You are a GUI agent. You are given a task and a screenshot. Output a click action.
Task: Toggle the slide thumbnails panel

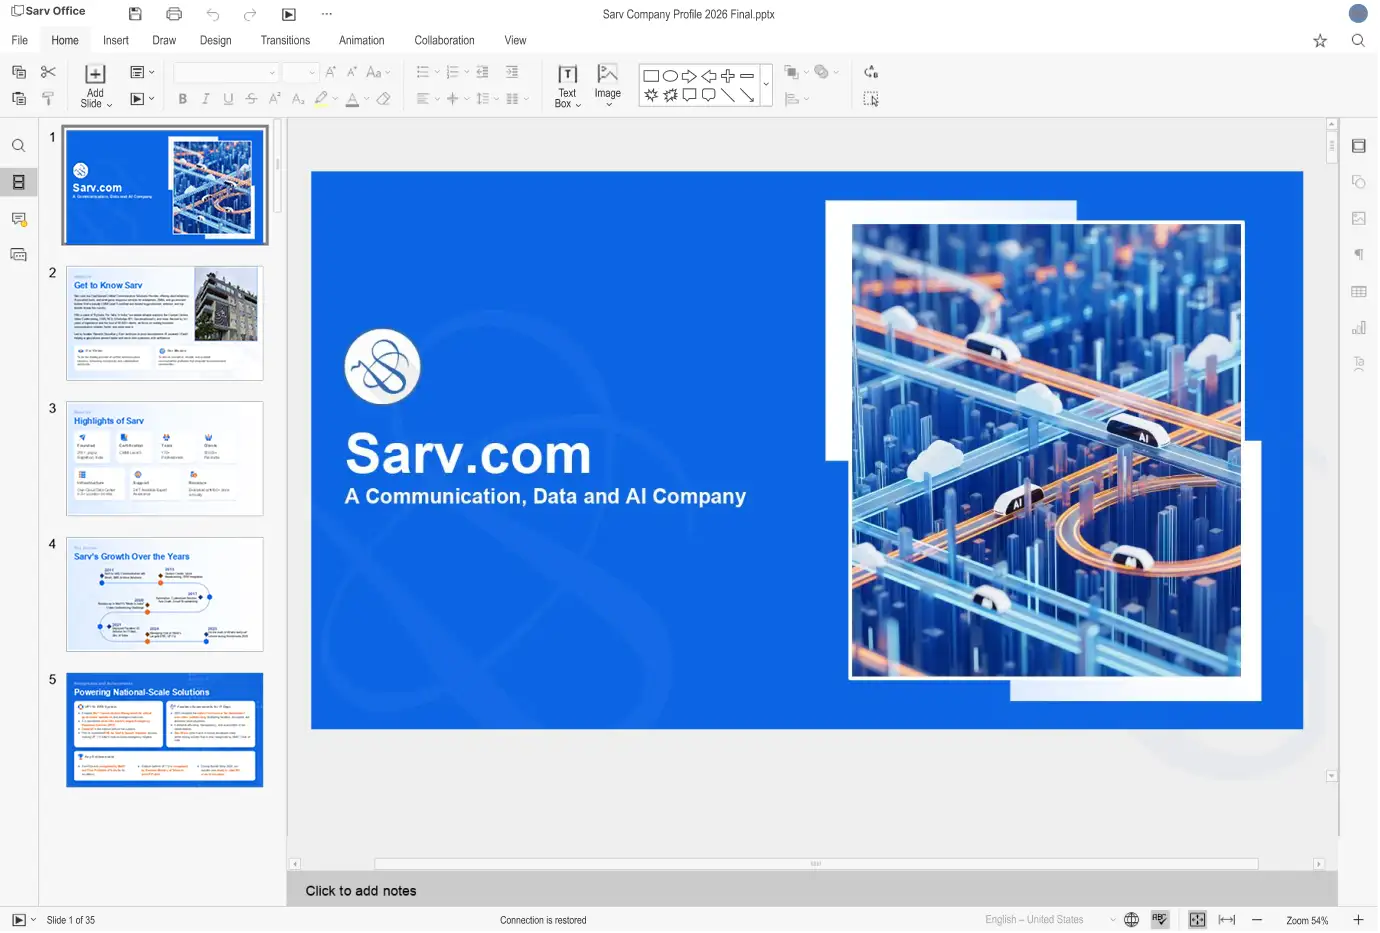pyautogui.click(x=18, y=182)
